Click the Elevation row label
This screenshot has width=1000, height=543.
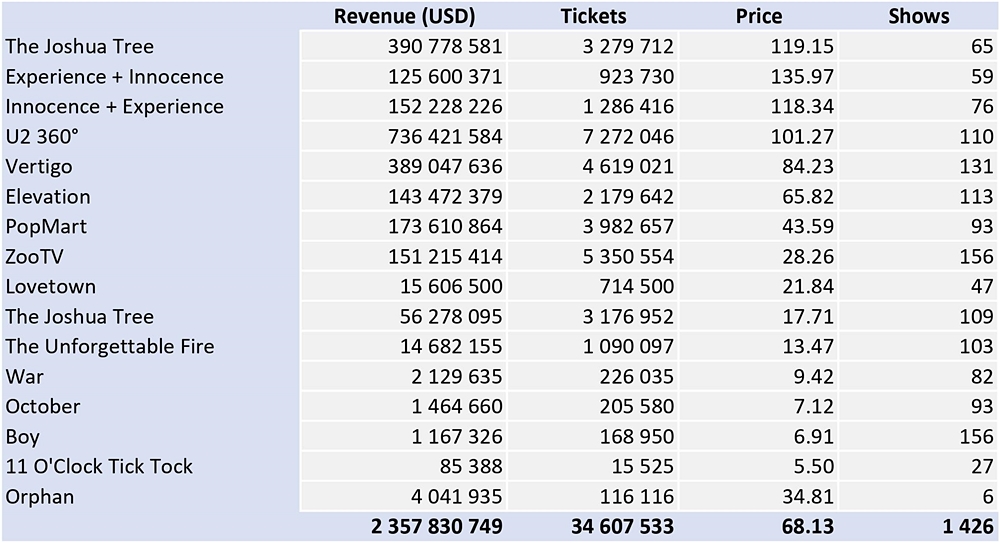(48, 197)
